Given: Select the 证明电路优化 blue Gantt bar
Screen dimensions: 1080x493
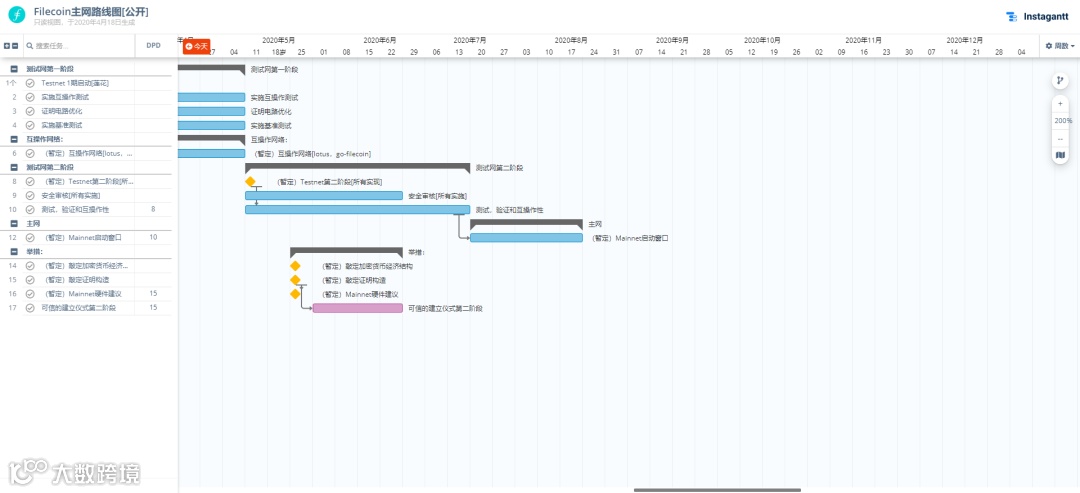Looking at the screenshot, I should 211,111.
